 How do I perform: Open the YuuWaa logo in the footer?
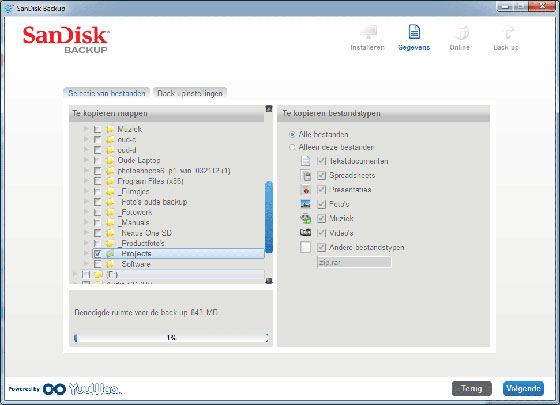[95, 389]
